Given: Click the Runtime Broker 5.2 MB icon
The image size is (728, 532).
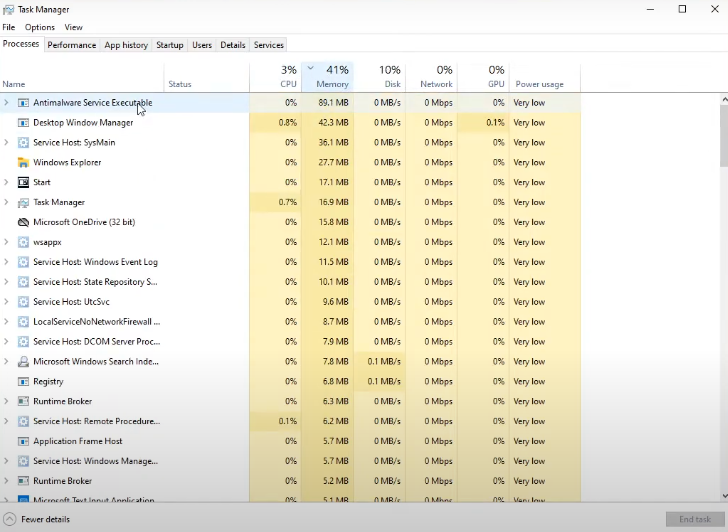Looking at the screenshot, I should (x=23, y=481).
